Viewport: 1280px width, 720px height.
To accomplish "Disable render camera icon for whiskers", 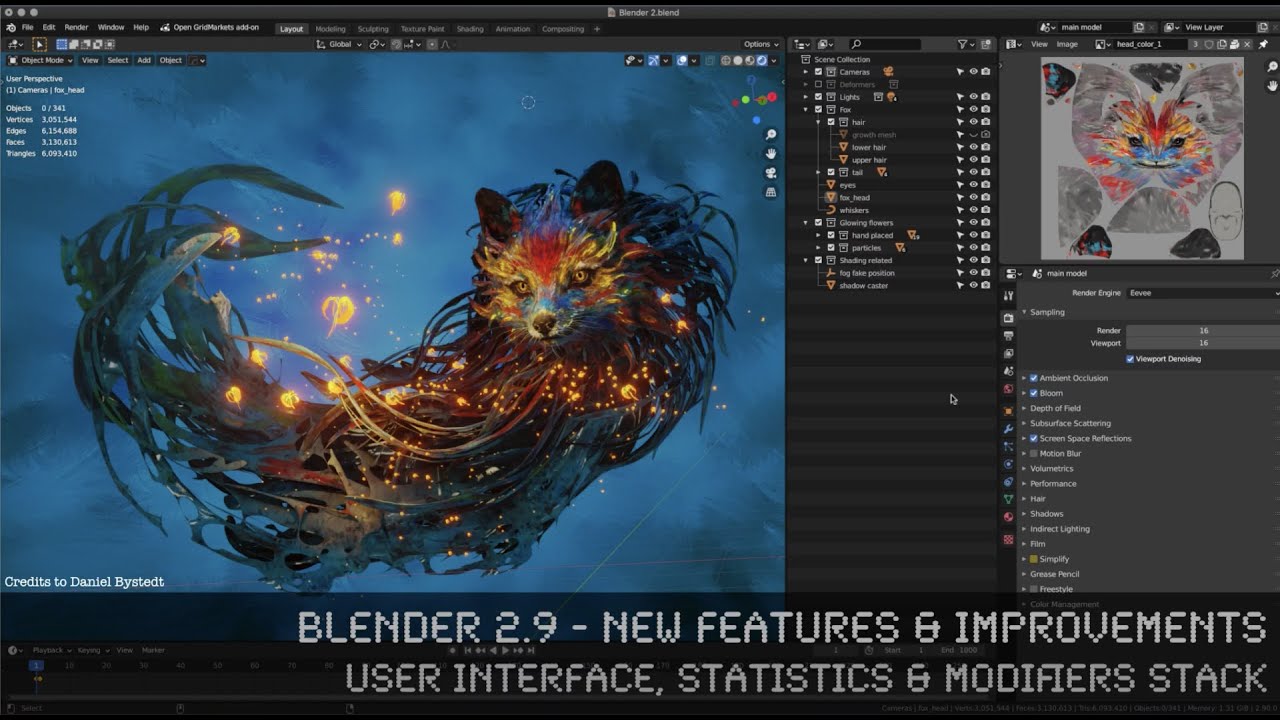I will pos(986,210).
